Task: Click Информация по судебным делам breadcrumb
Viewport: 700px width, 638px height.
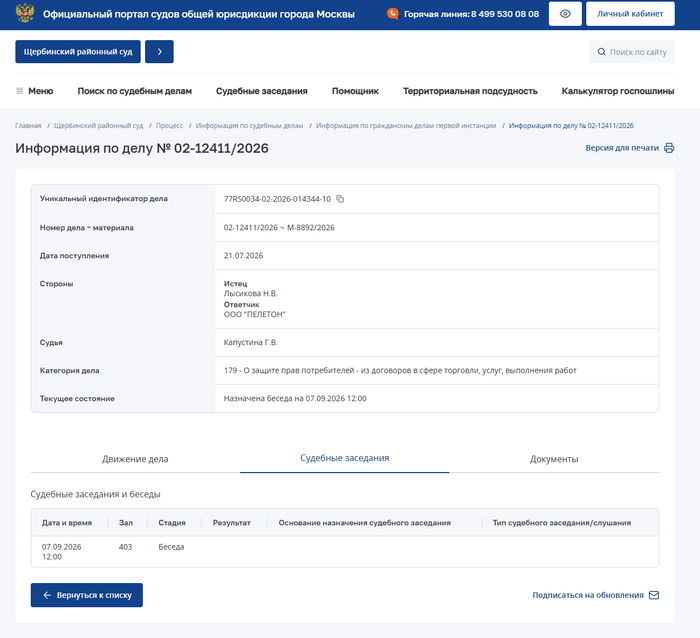Action: click(x=249, y=126)
